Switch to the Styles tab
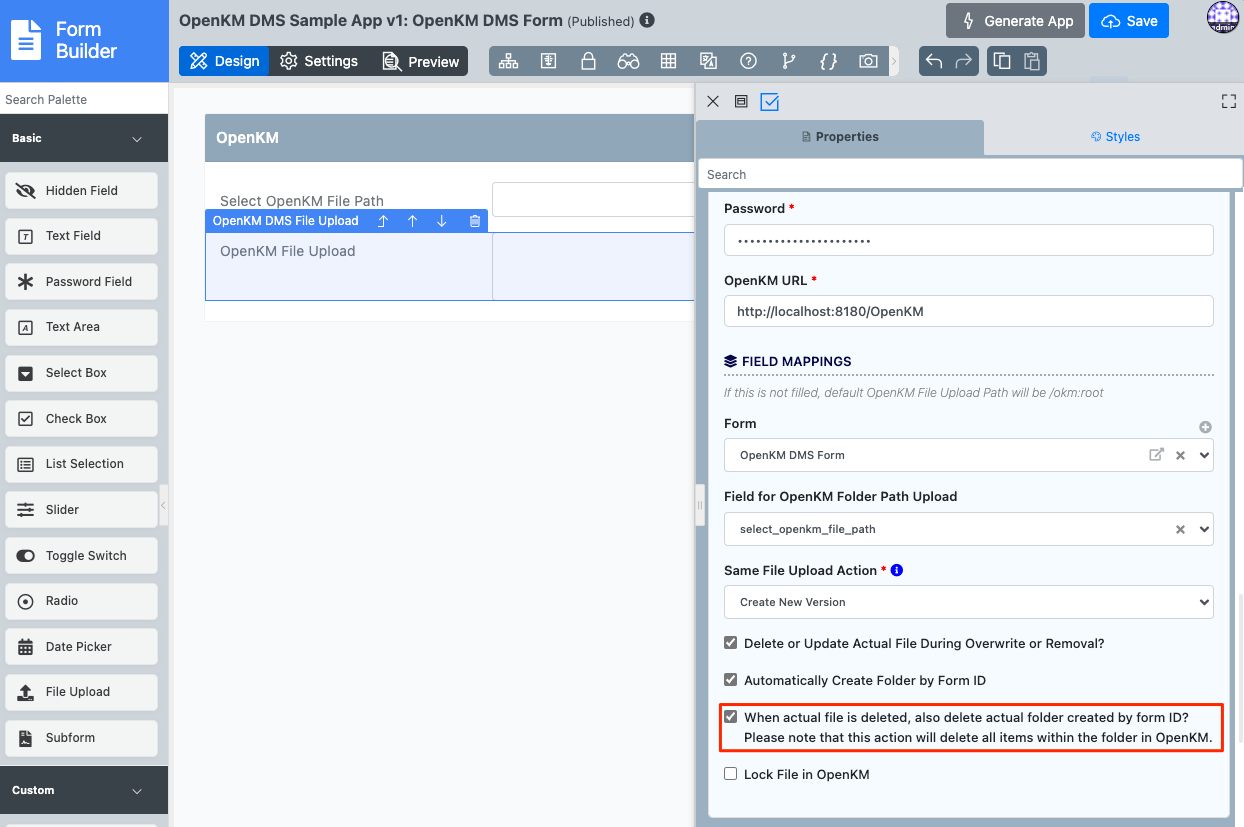Viewport: 1244px width, 827px height. [1115, 137]
